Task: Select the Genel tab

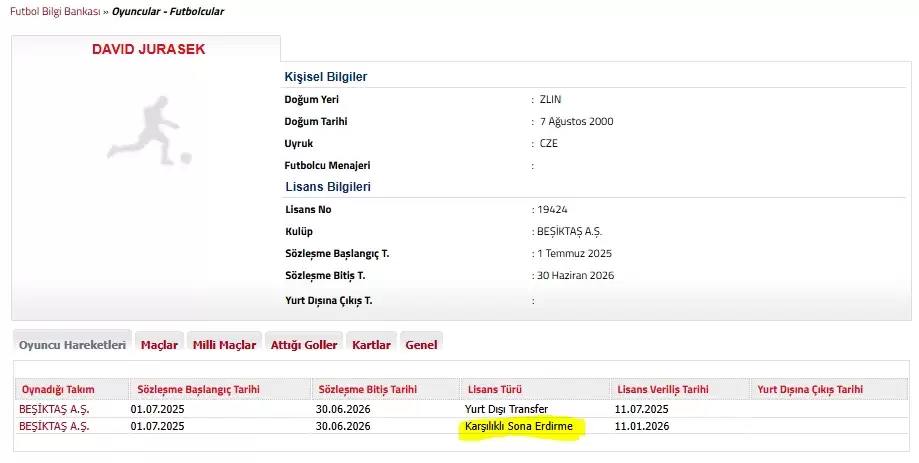Action: [x=421, y=345]
